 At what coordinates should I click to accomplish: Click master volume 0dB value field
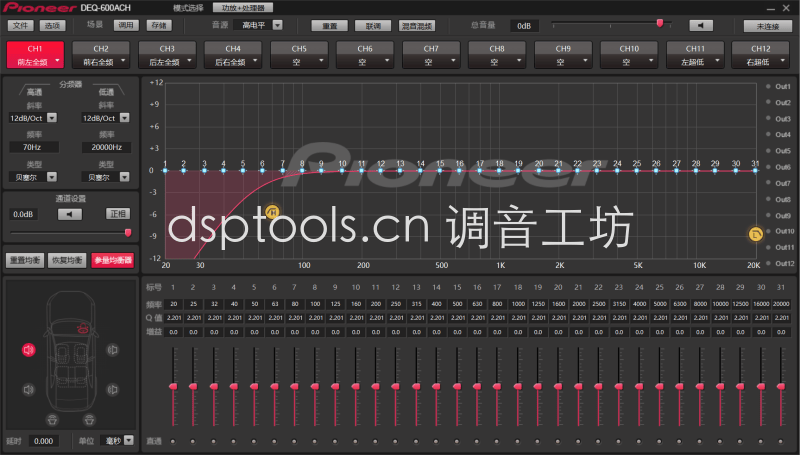524,26
